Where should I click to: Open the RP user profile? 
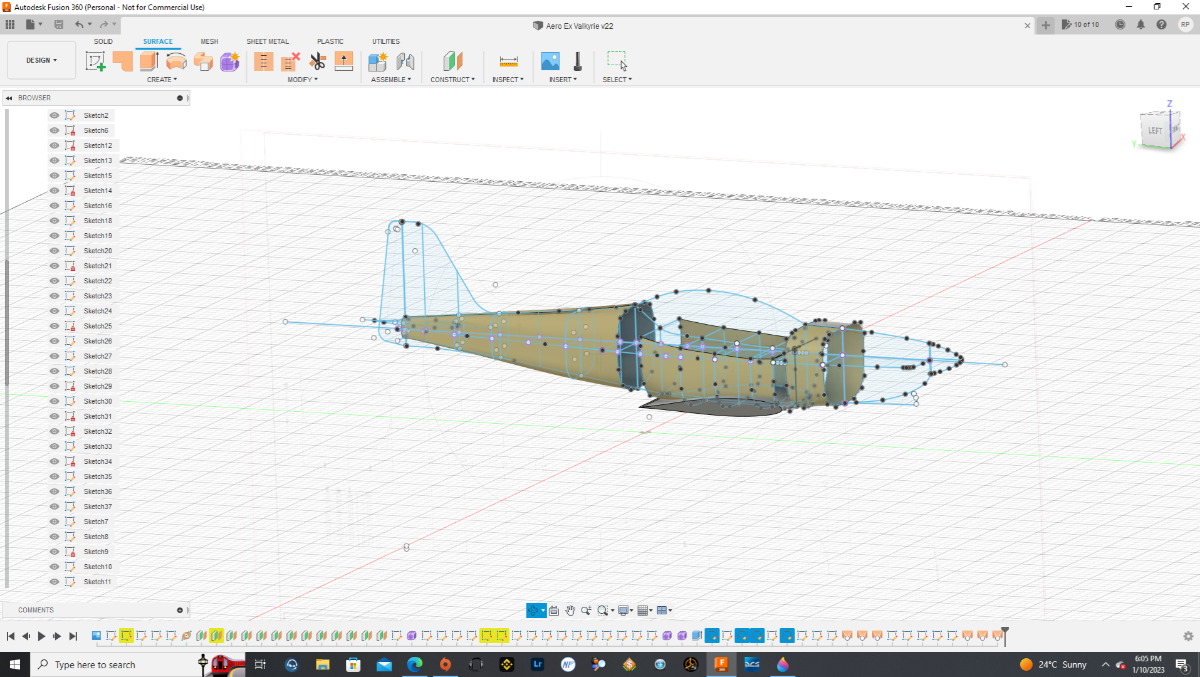point(1185,24)
